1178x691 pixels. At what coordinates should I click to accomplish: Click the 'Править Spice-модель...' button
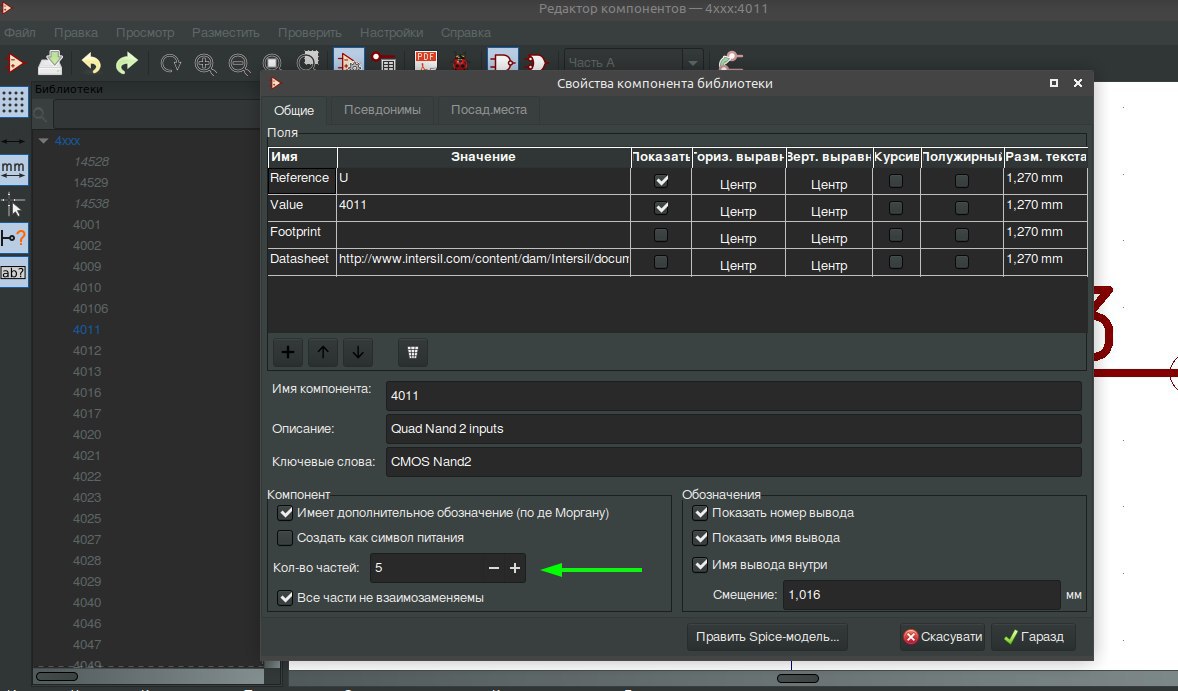(x=768, y=637)
